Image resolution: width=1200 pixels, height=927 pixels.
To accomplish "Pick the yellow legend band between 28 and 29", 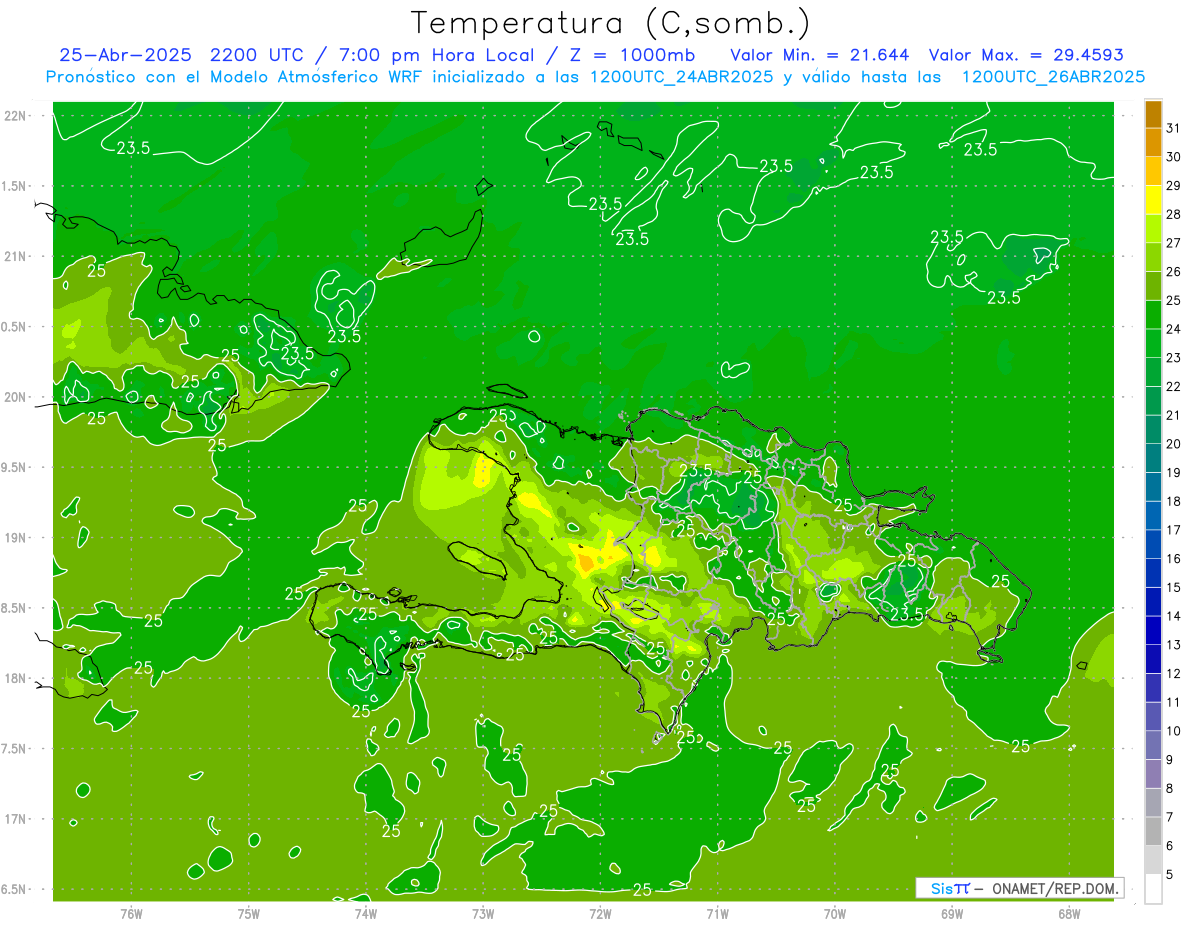I will coord(1153,200).
